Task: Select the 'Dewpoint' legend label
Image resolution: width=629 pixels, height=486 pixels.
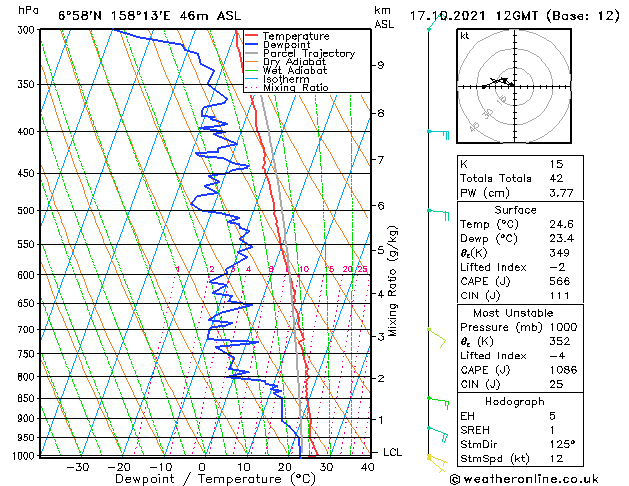Action: (286, 45)
